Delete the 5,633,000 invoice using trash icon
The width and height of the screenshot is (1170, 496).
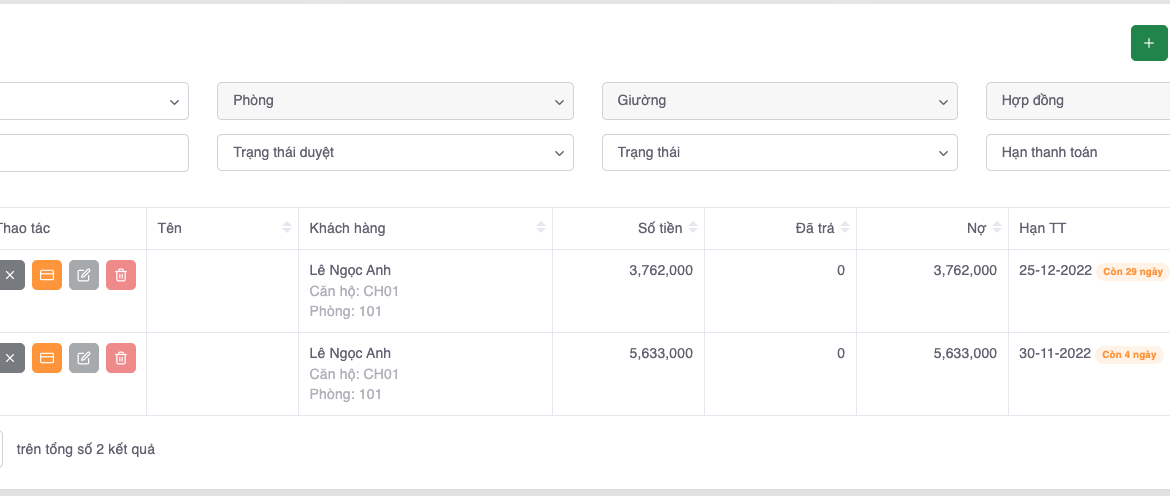pos(121,358)
